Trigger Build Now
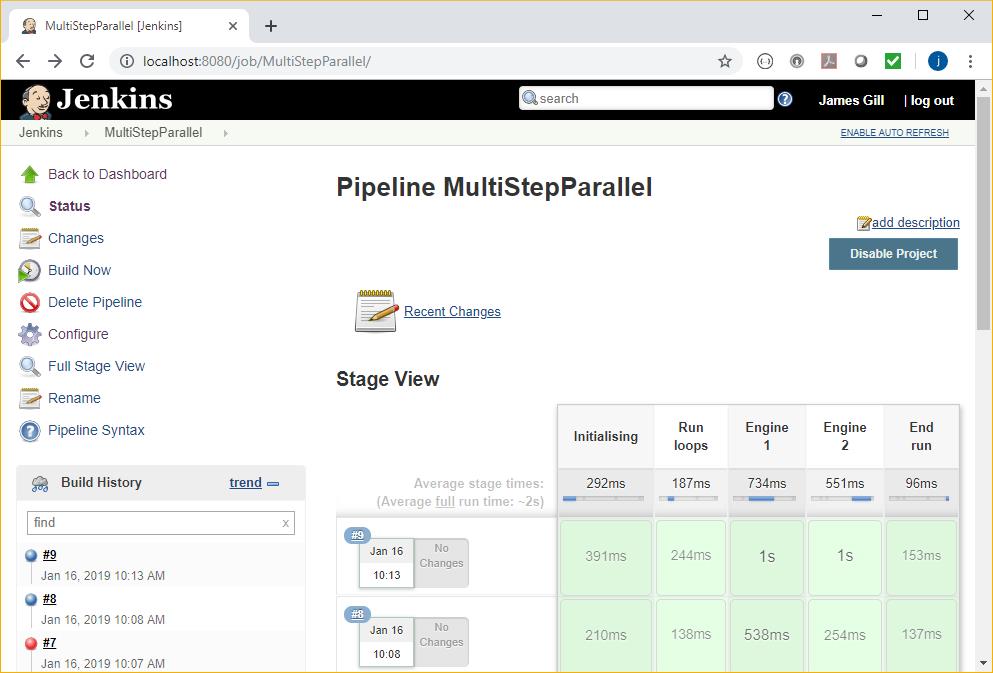The image size is (993, 673). coord(80,270)
